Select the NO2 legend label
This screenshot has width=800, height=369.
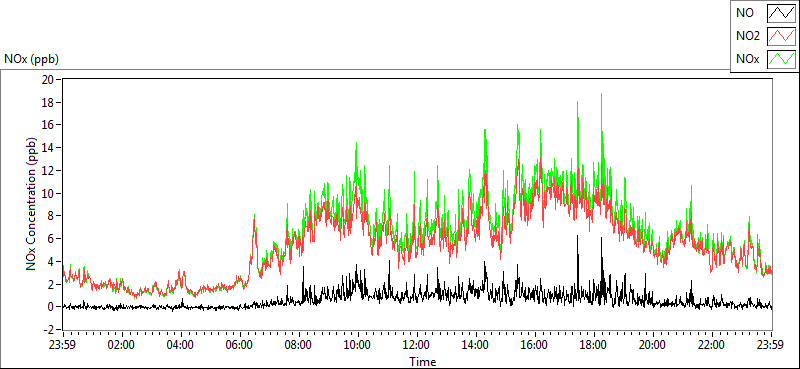[x=748, y=36]
